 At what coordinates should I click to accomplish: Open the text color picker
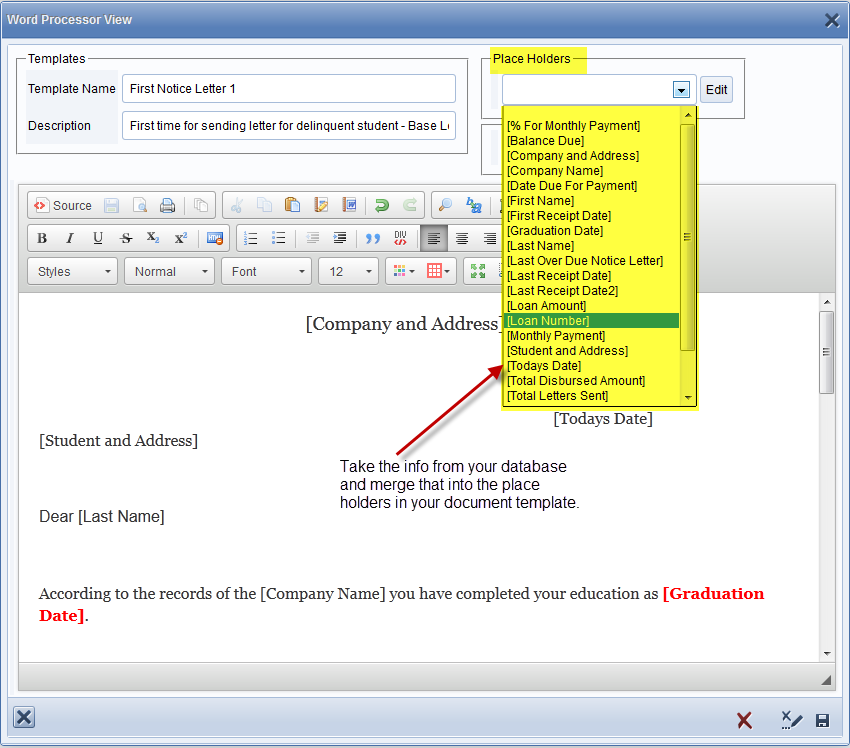click(x=404, y=272)
